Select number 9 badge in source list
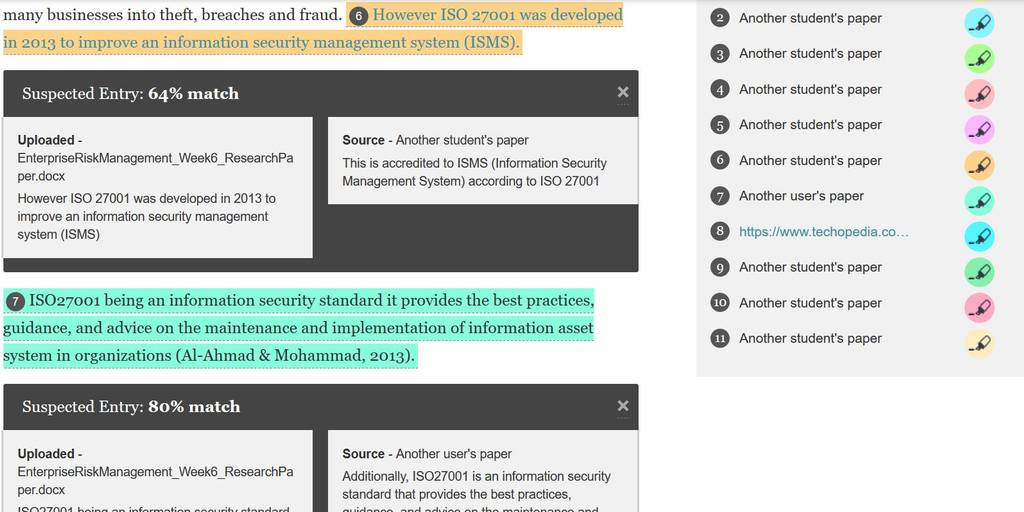This screenshot has height=512, width=1024. [720, 267]
